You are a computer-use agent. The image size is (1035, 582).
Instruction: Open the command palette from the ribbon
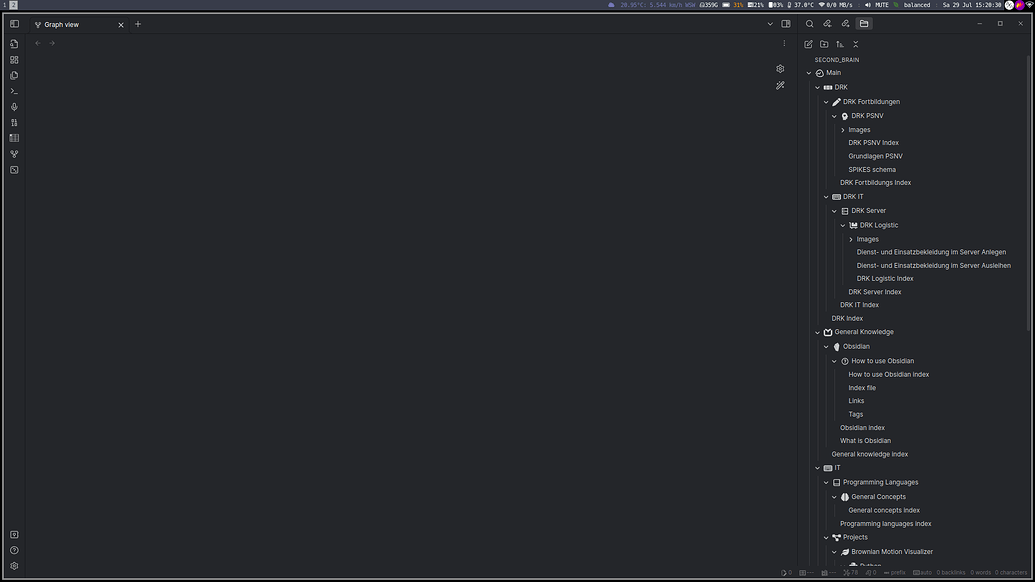pyautogui.click(x=14, y=91)
